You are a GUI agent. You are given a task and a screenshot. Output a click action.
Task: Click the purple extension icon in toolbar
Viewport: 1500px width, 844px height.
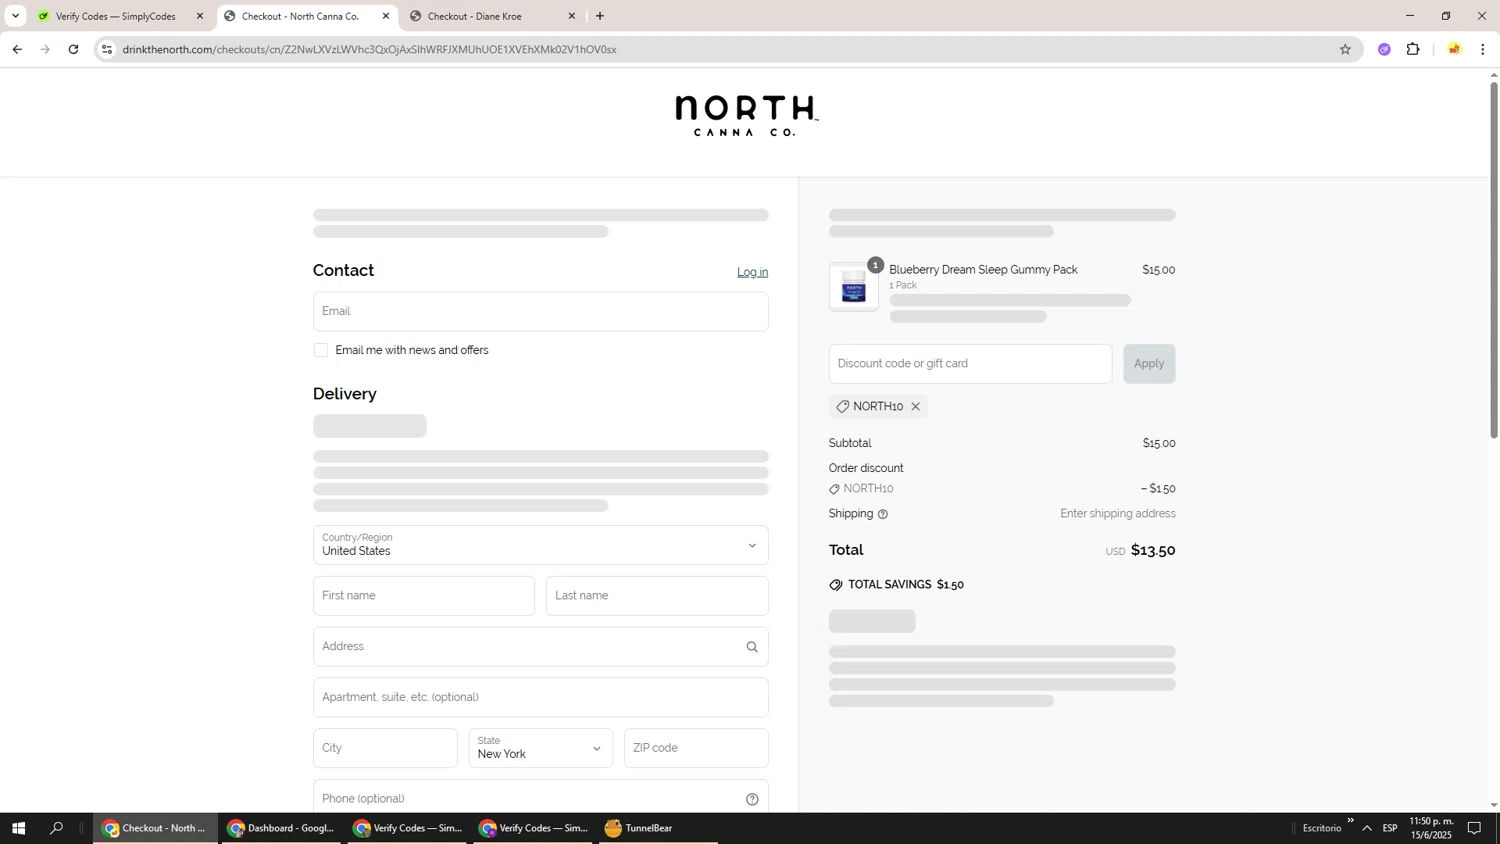[1384, 49]
